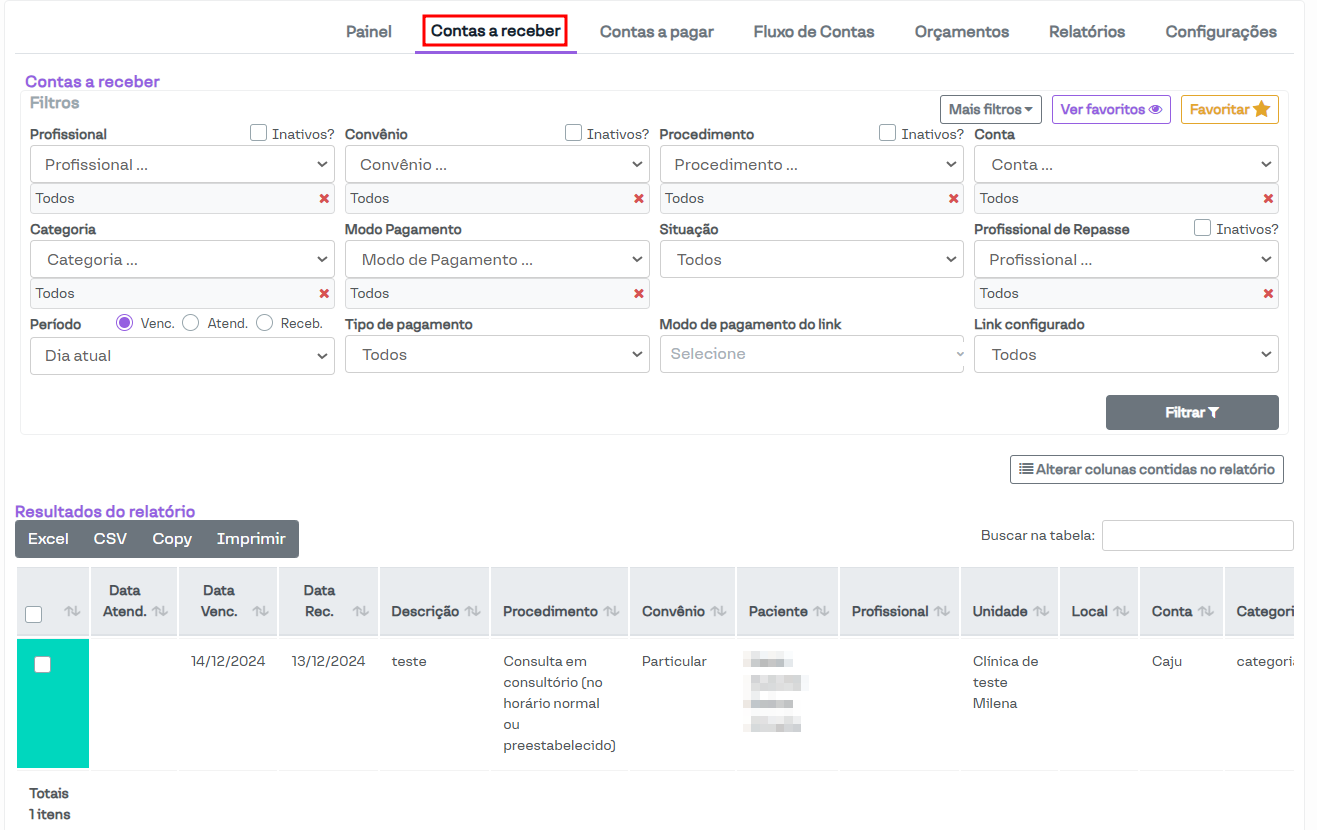This screenshot has width=1317, height=830.
Task: Open the 'Mais filtros' dropdown
Action: point(990,109)
